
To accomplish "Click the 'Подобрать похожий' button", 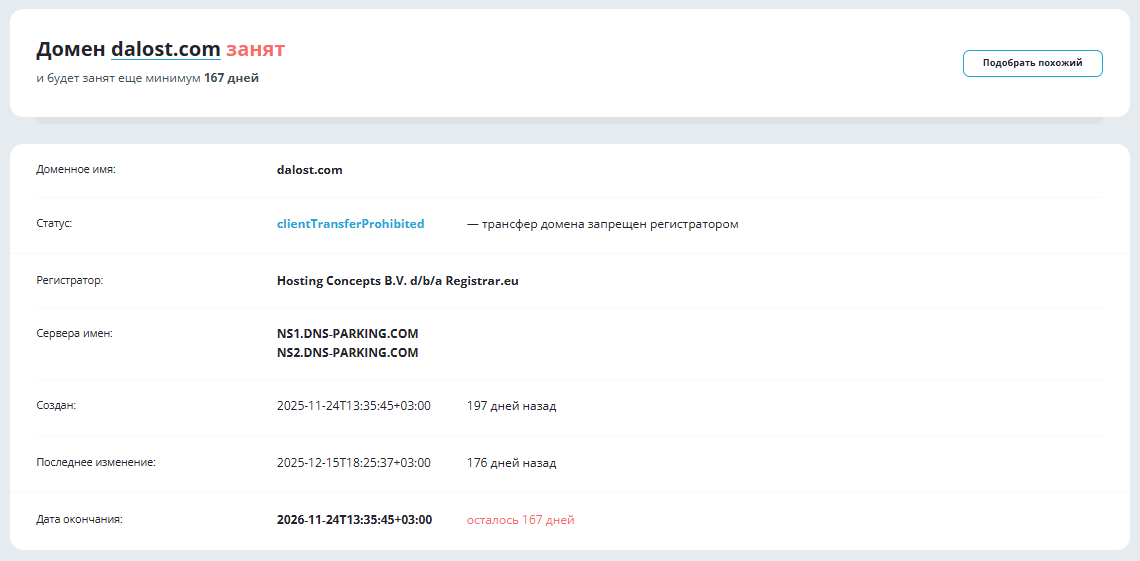I will point(1032,63).
